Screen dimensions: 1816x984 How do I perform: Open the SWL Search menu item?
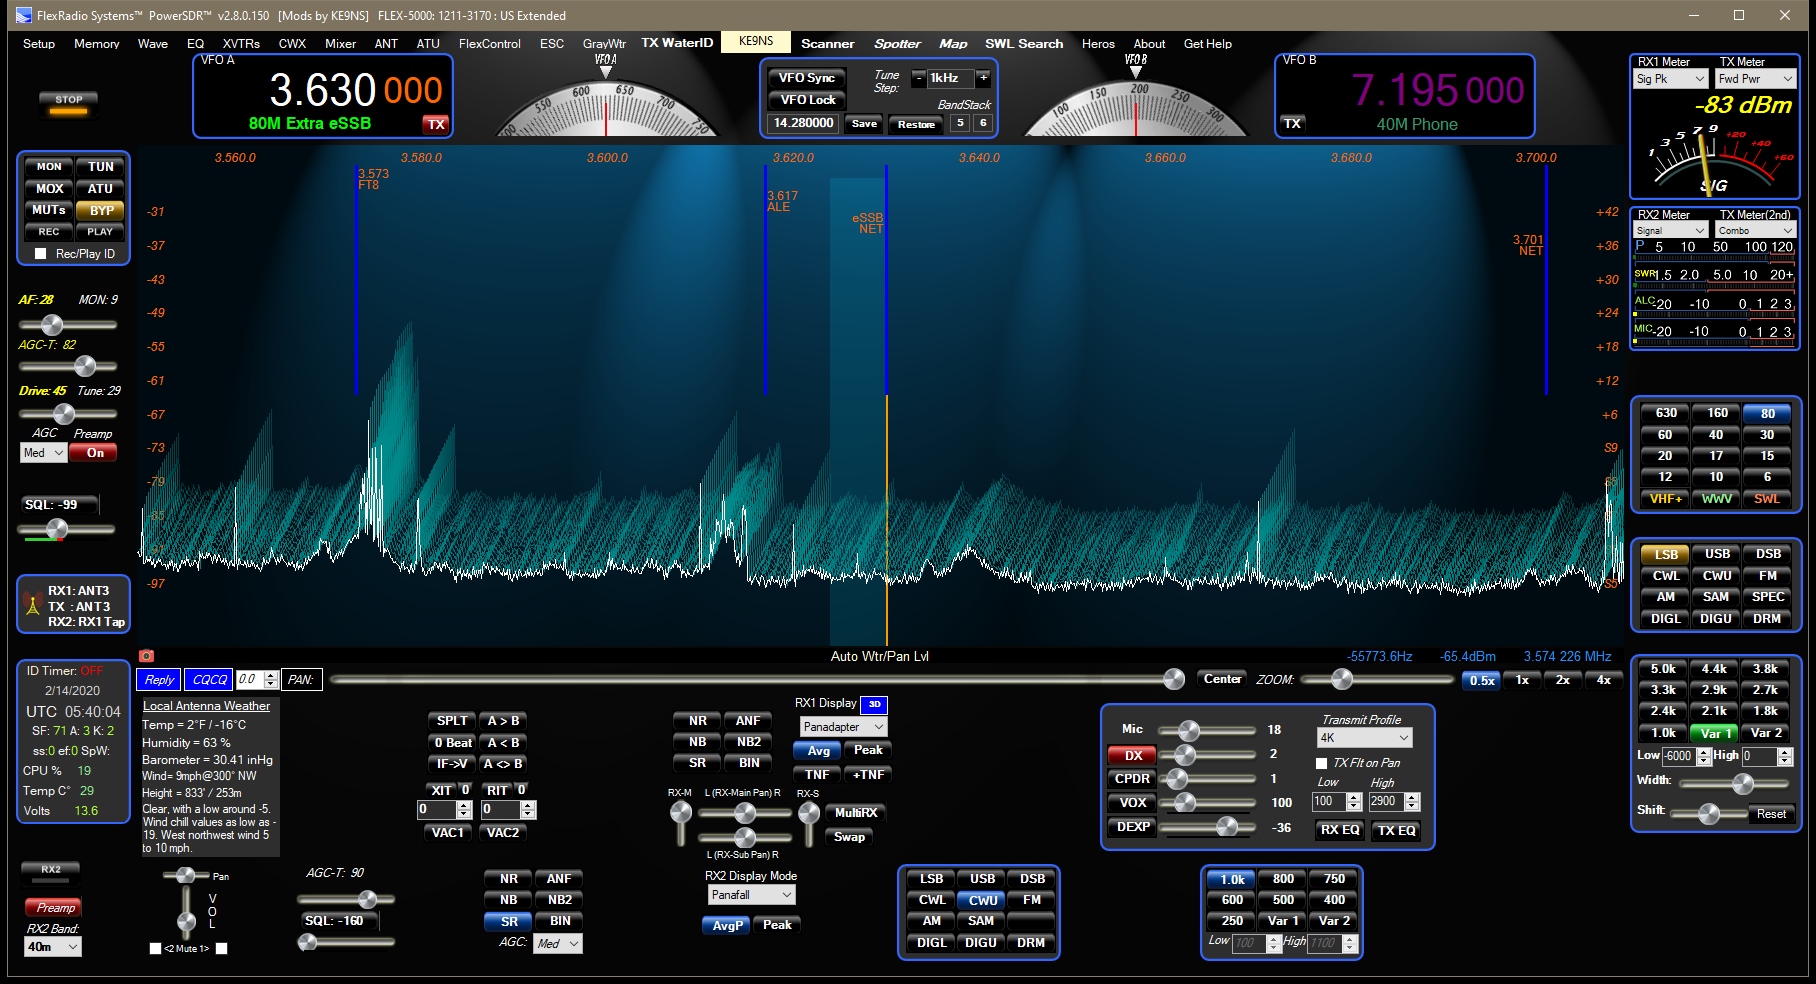click(x=1024, y=44)
